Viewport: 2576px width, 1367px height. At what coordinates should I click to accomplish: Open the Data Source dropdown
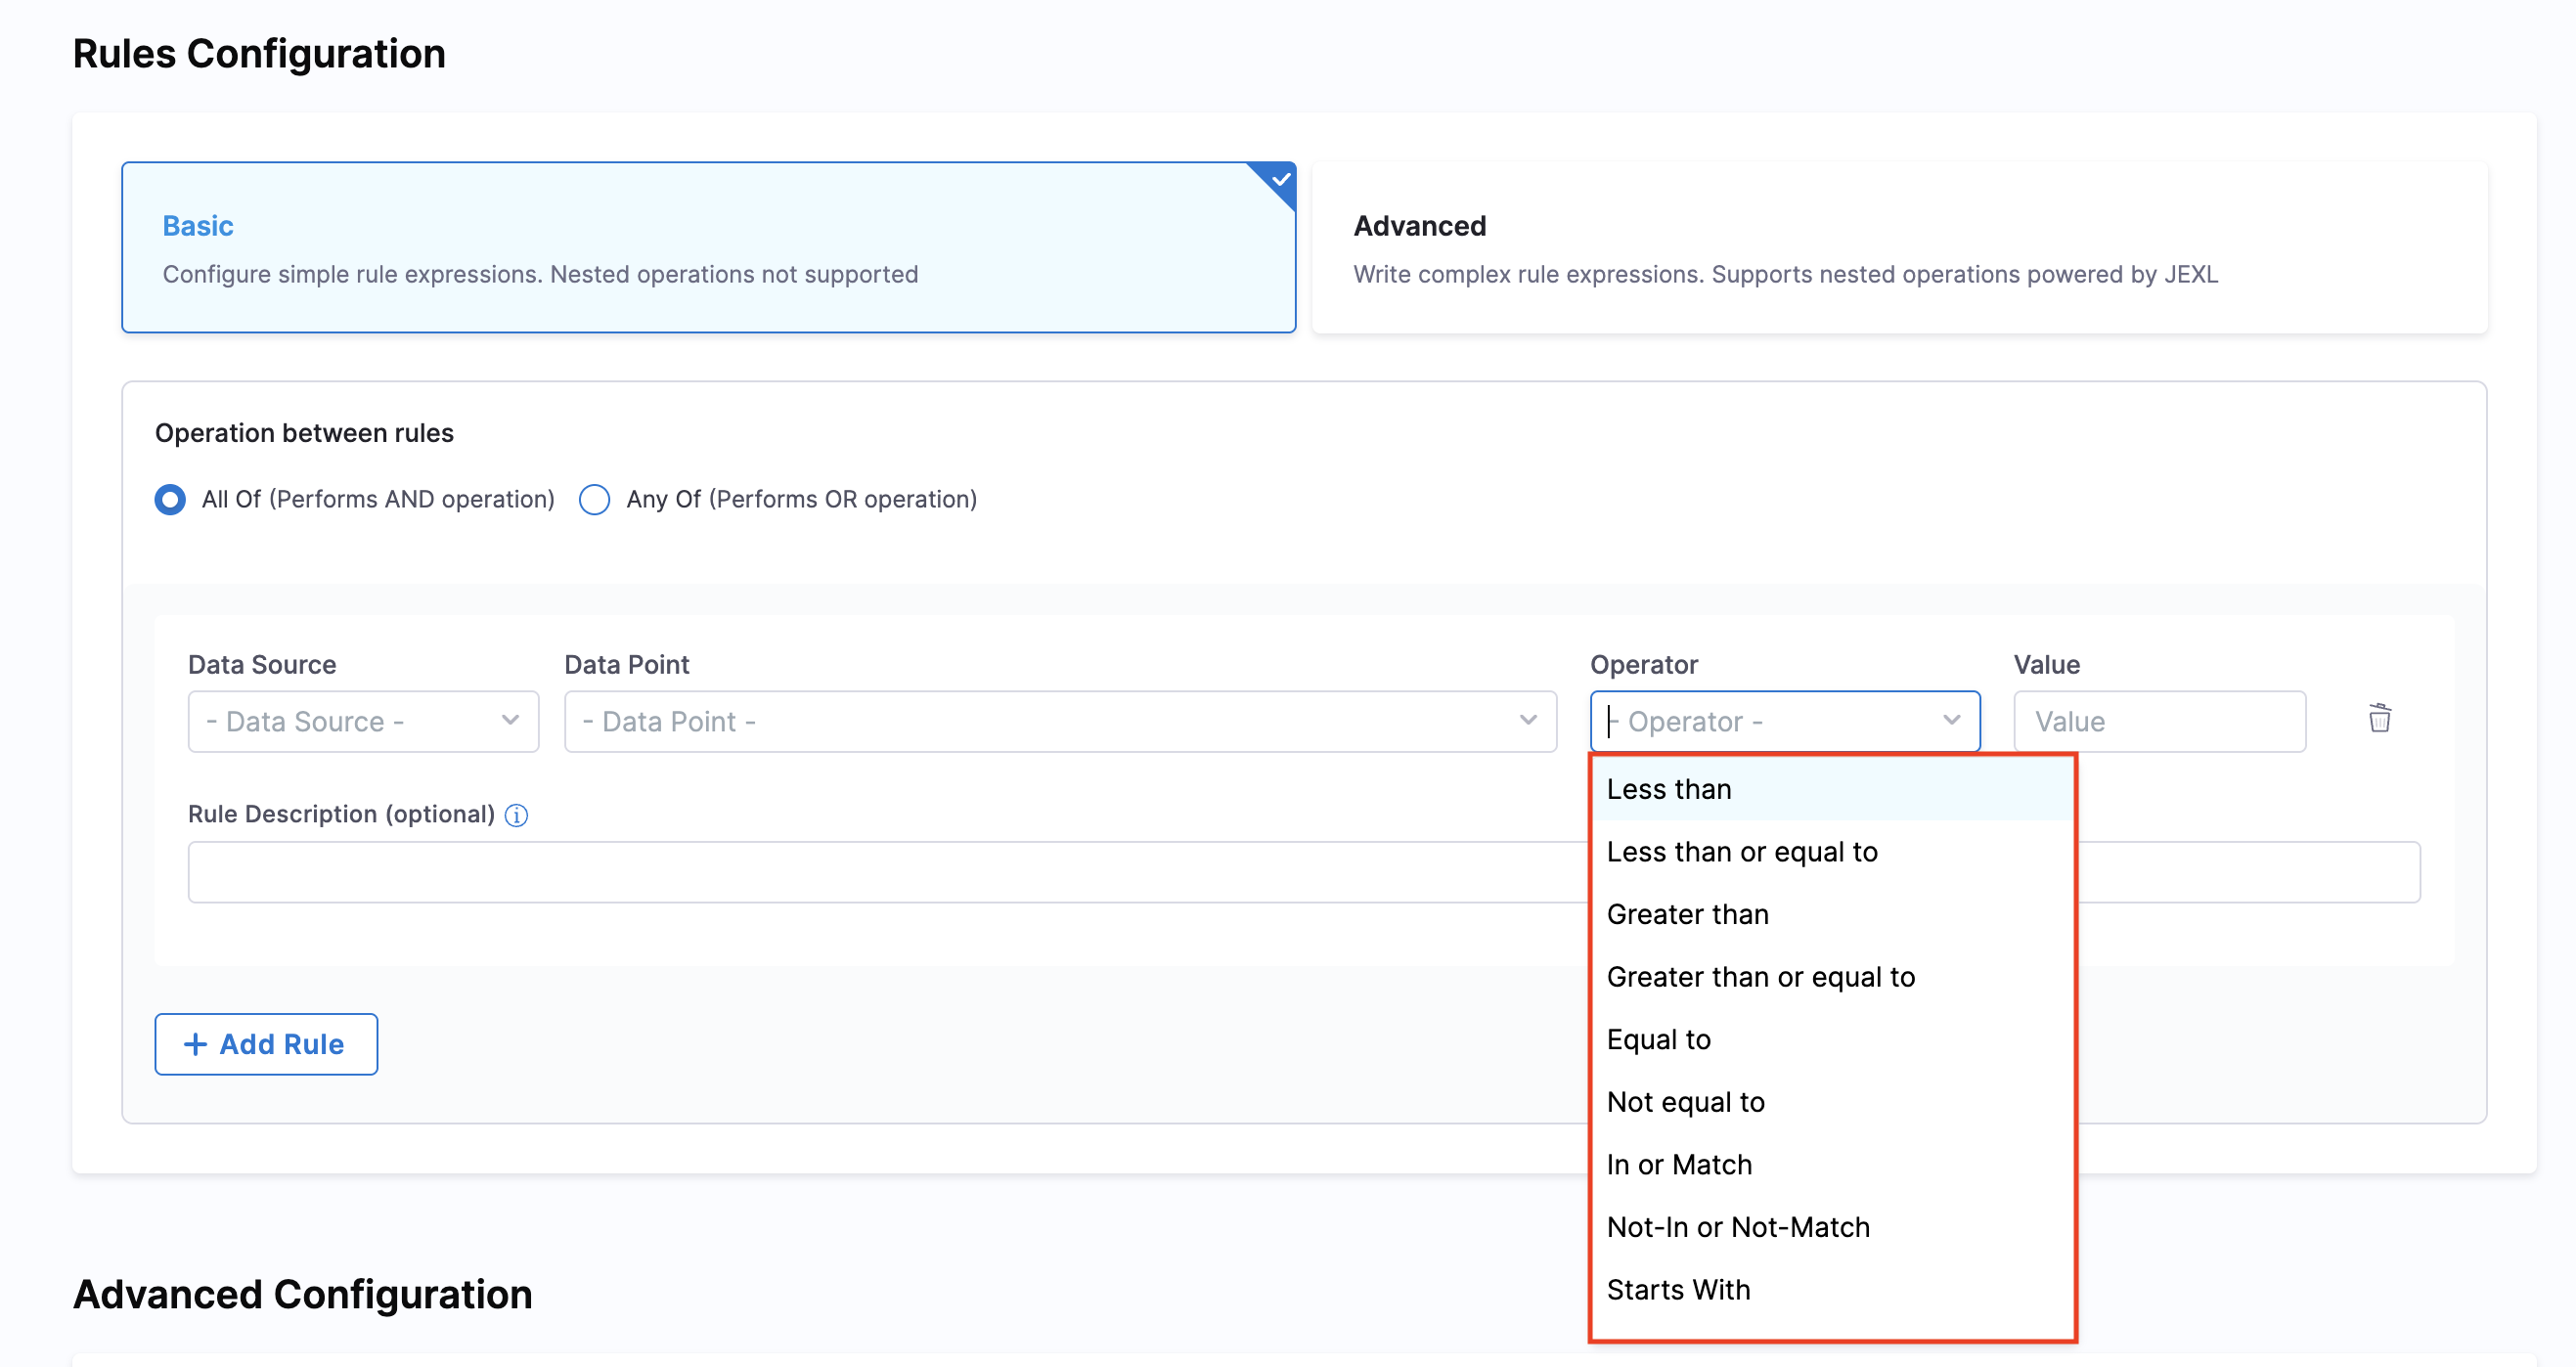(363, 721)
